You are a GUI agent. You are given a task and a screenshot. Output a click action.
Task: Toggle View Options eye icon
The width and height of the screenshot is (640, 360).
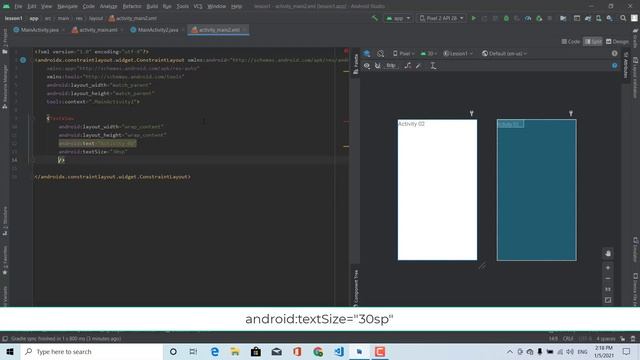[x=367, y=66]
